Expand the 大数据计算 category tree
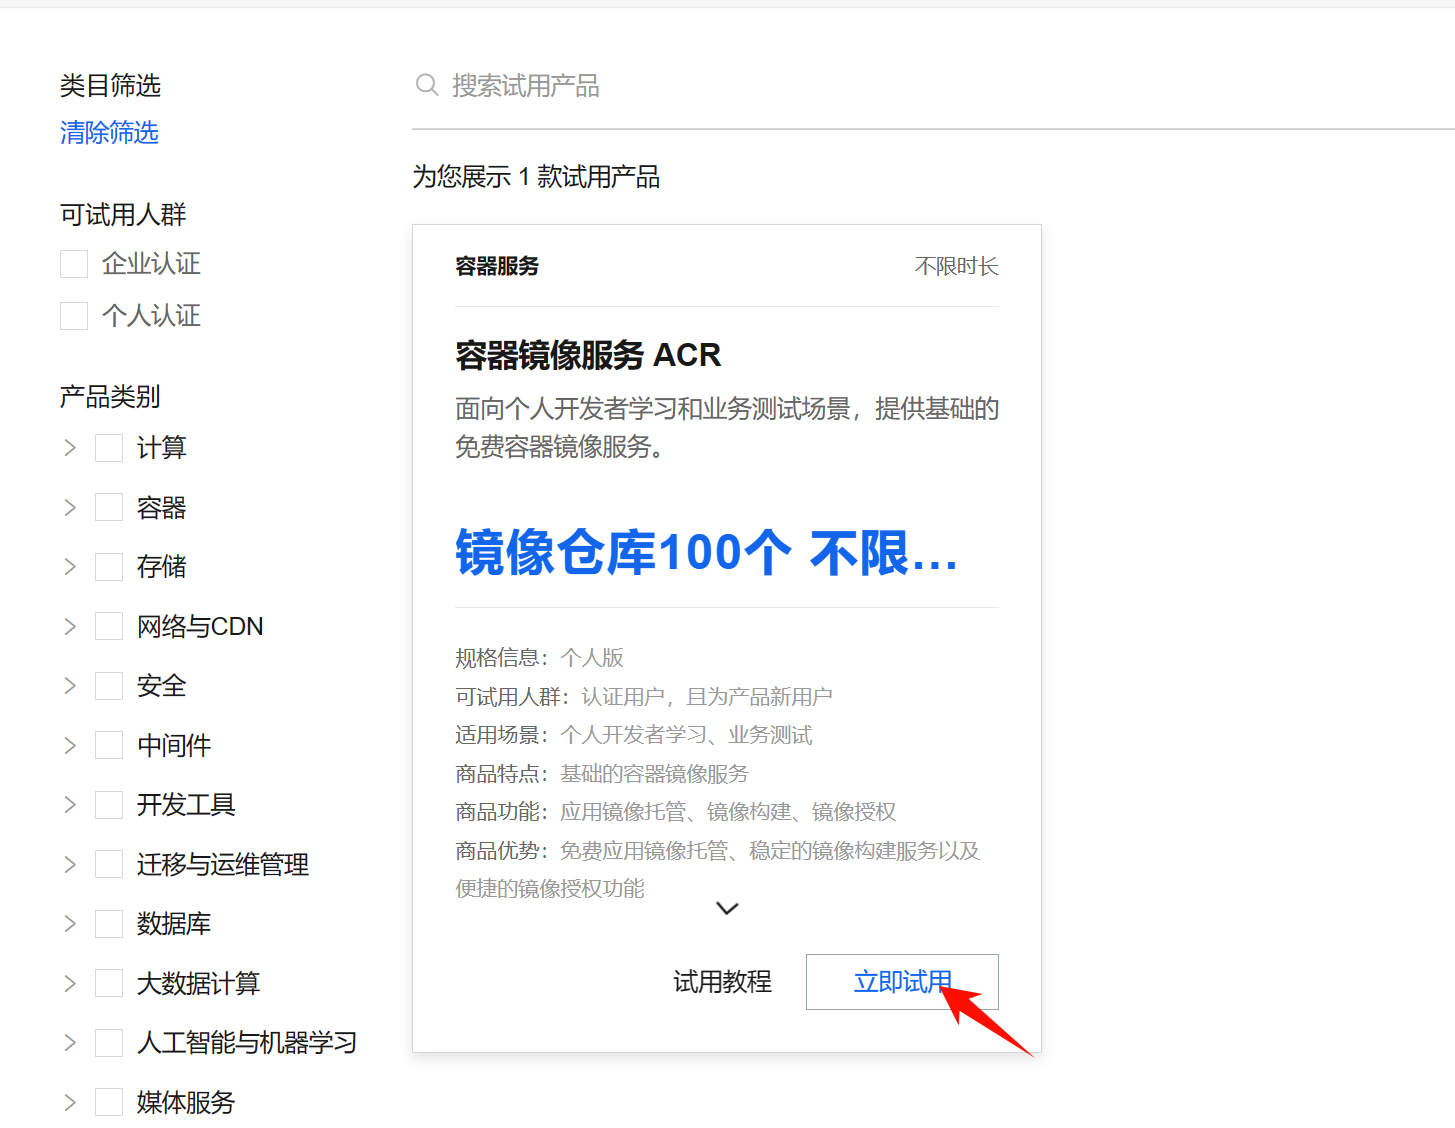 [69, 983]
